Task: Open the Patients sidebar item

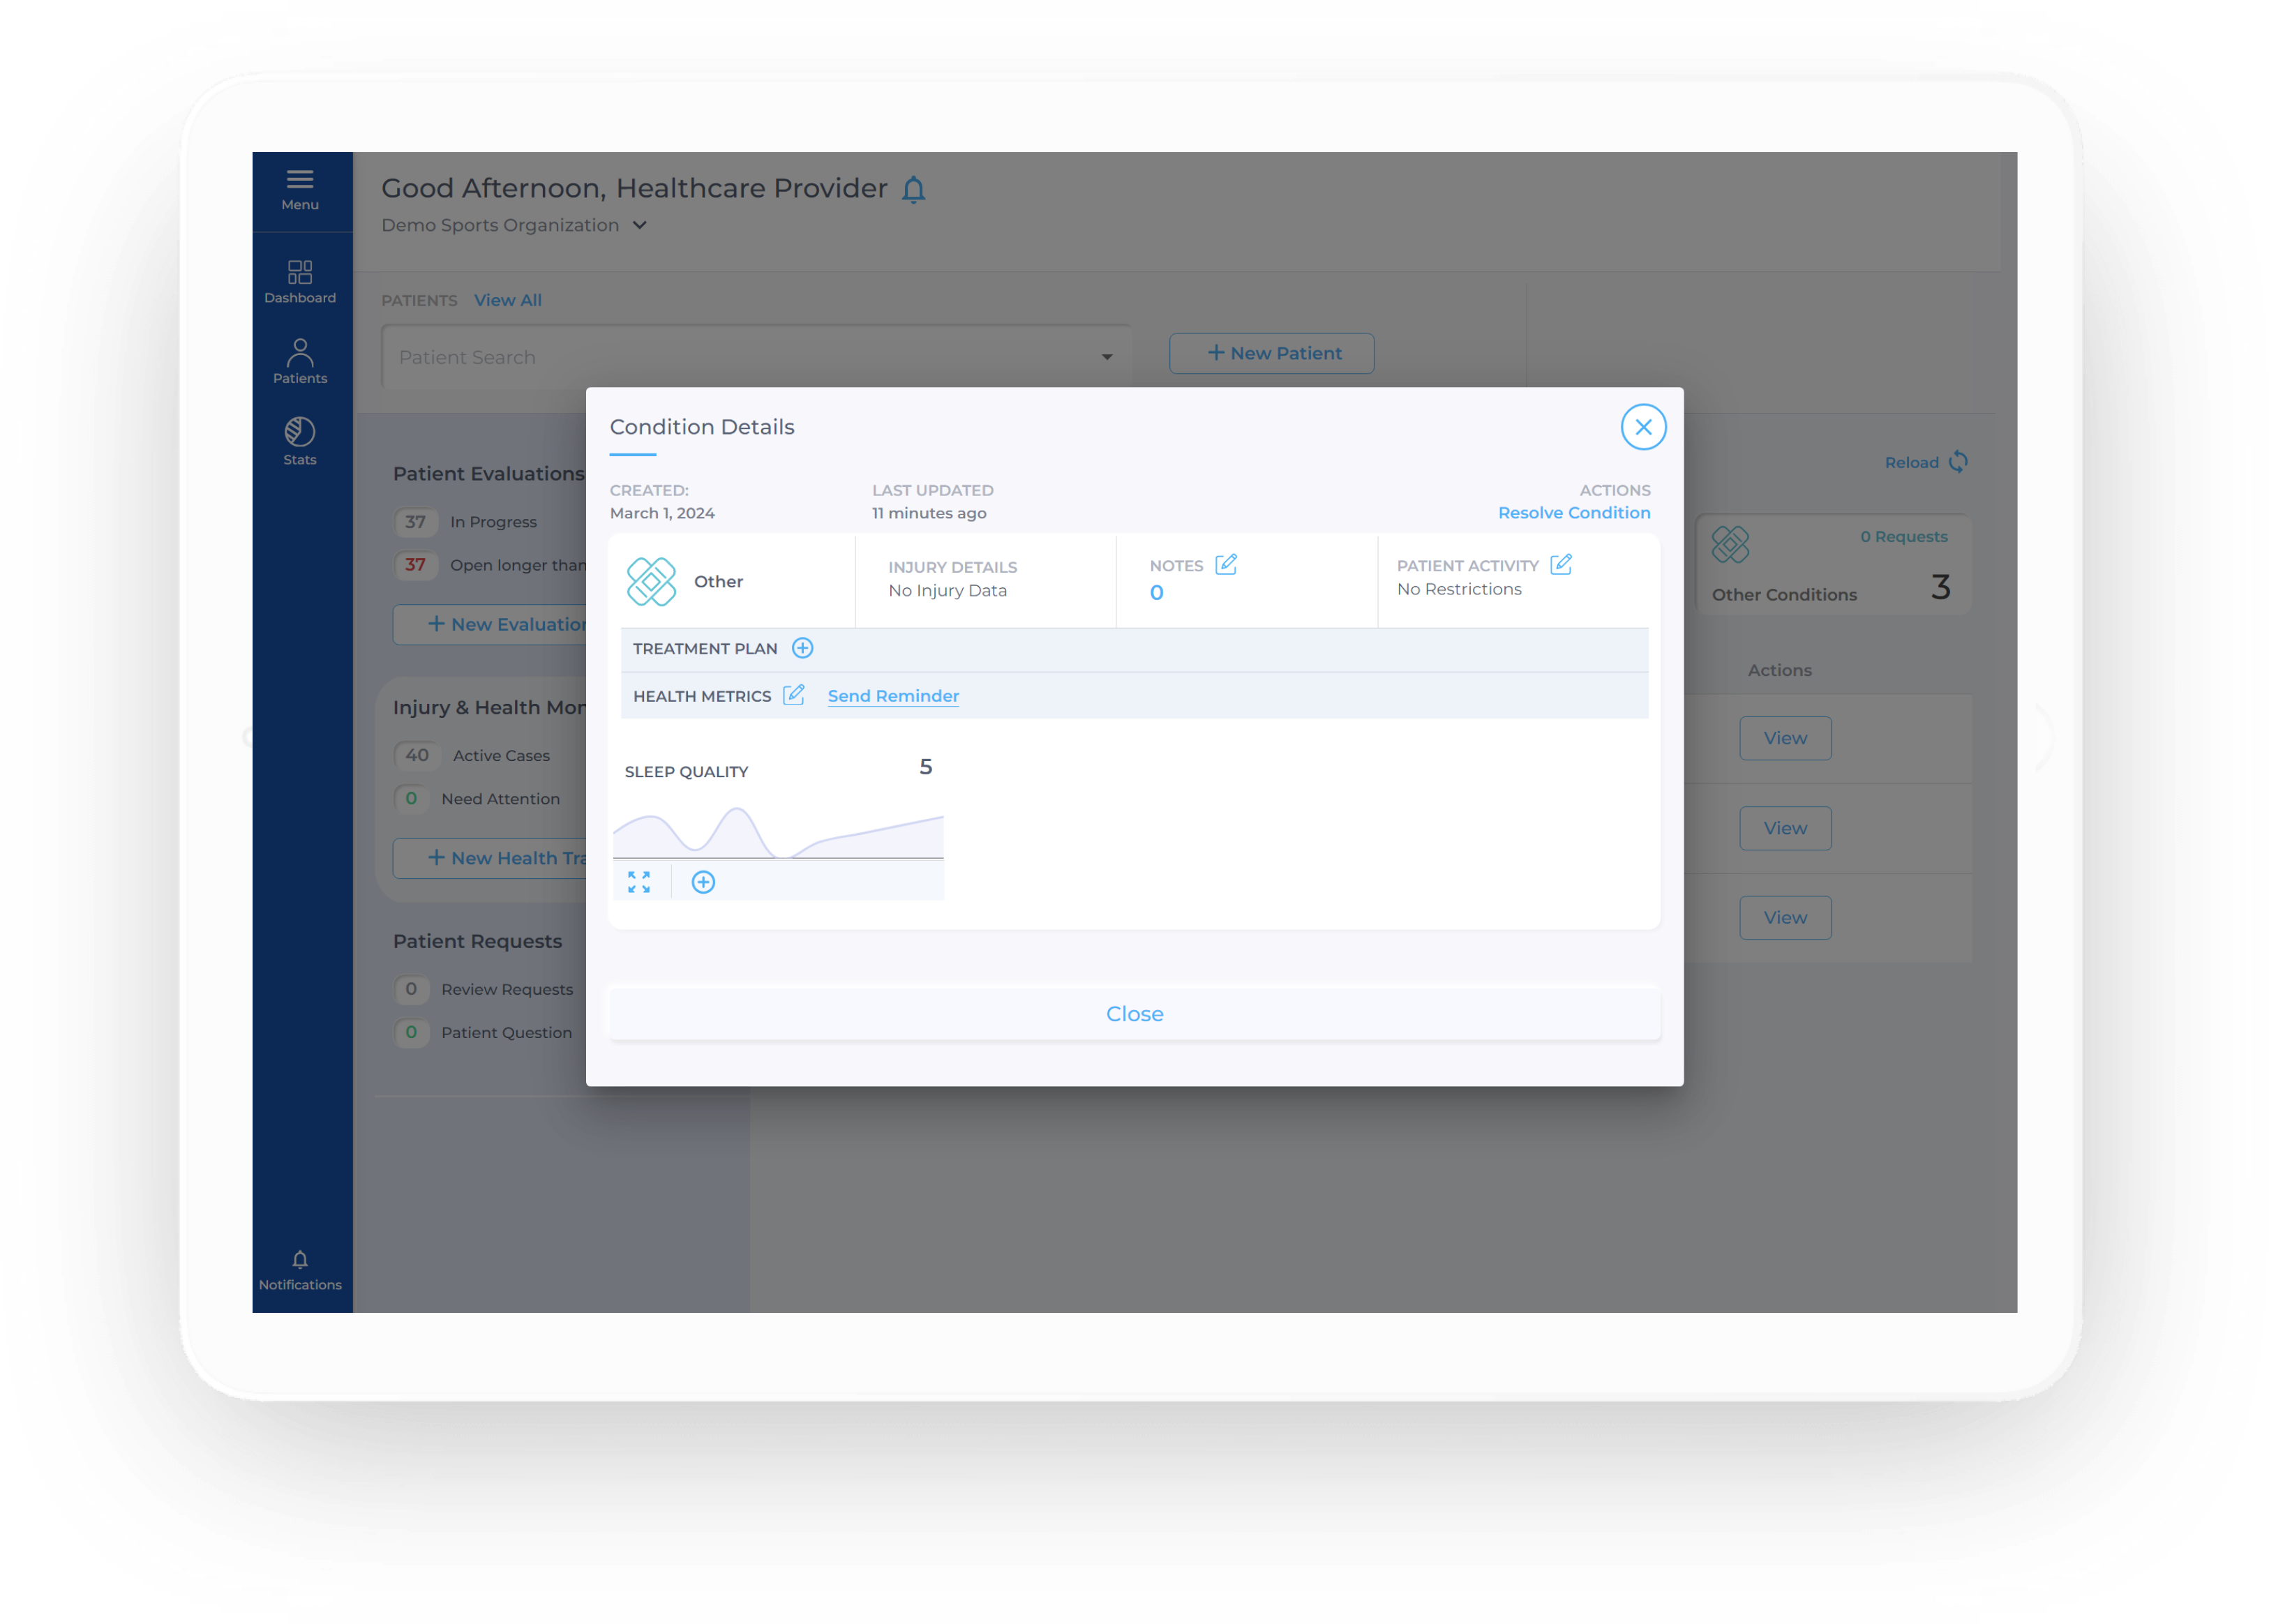Action: pyautogui.click(x=300, y=362)
